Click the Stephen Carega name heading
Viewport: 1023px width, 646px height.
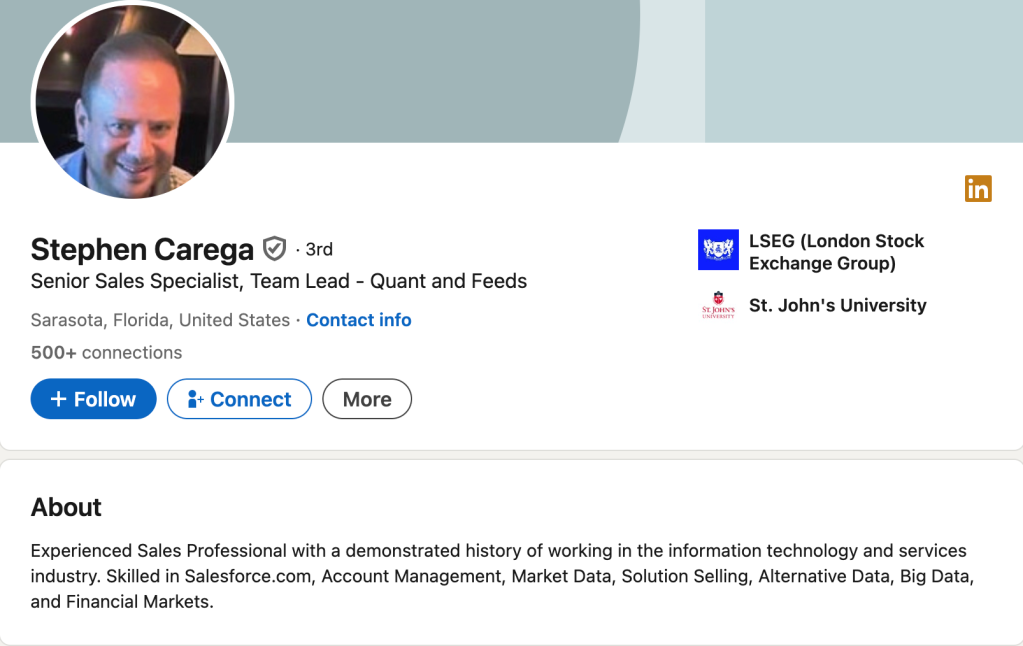click(142, 249)
